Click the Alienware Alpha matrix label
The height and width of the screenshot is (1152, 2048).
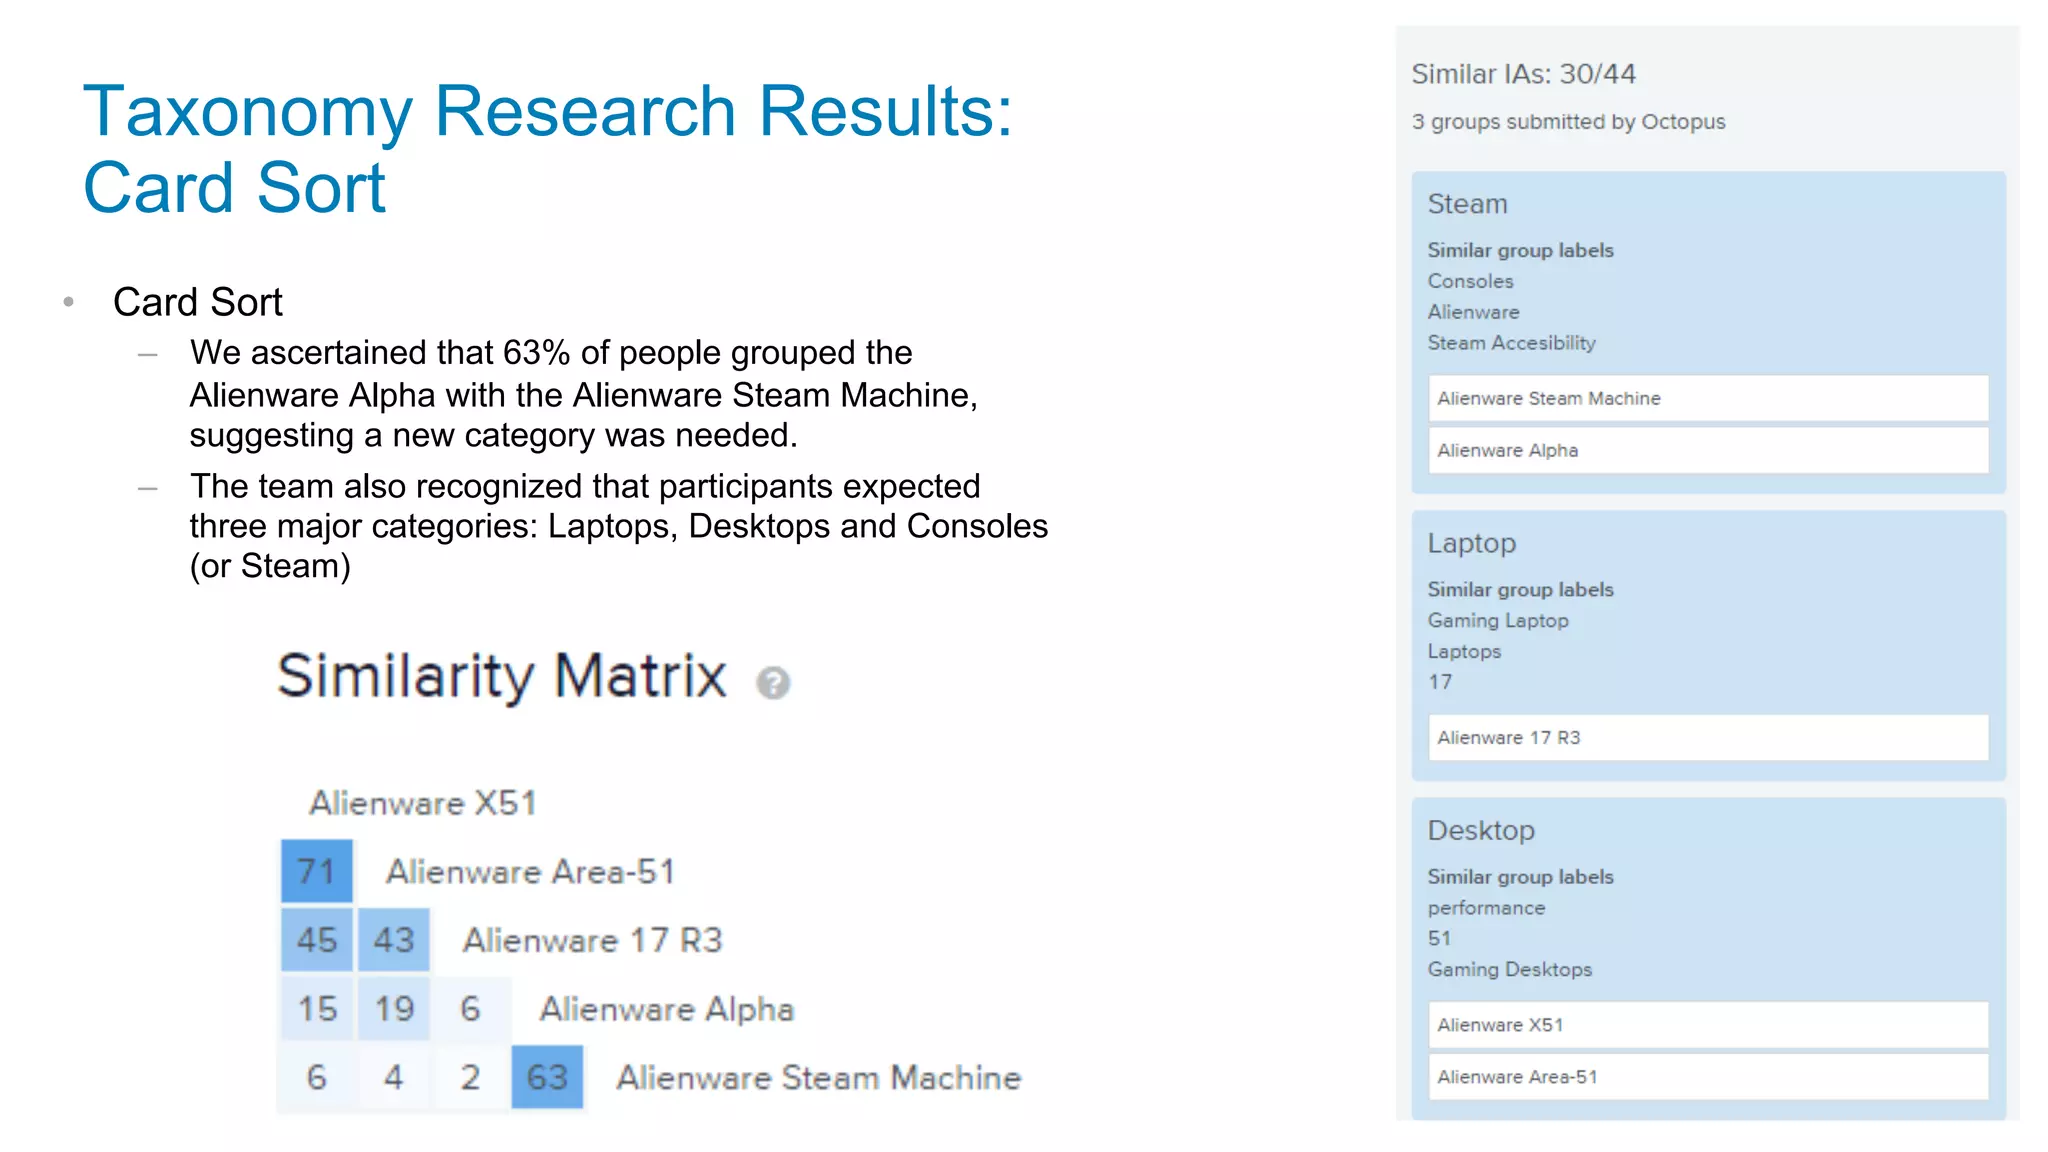[x=667, y=1009]
